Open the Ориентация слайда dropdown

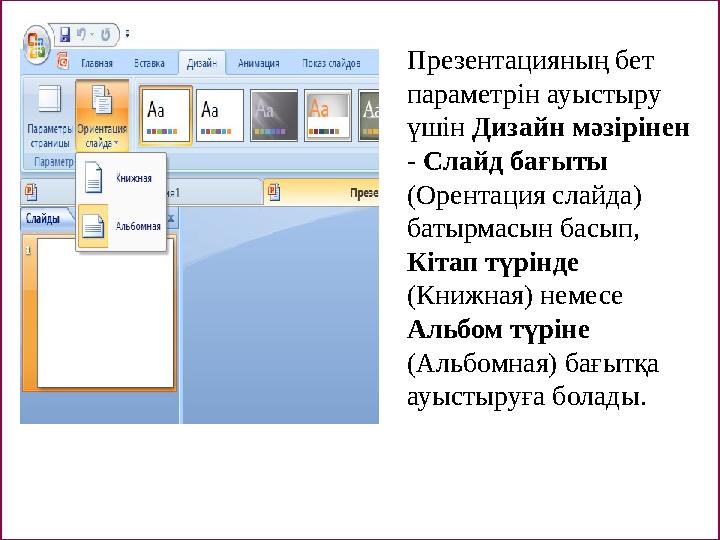point(101,116)
